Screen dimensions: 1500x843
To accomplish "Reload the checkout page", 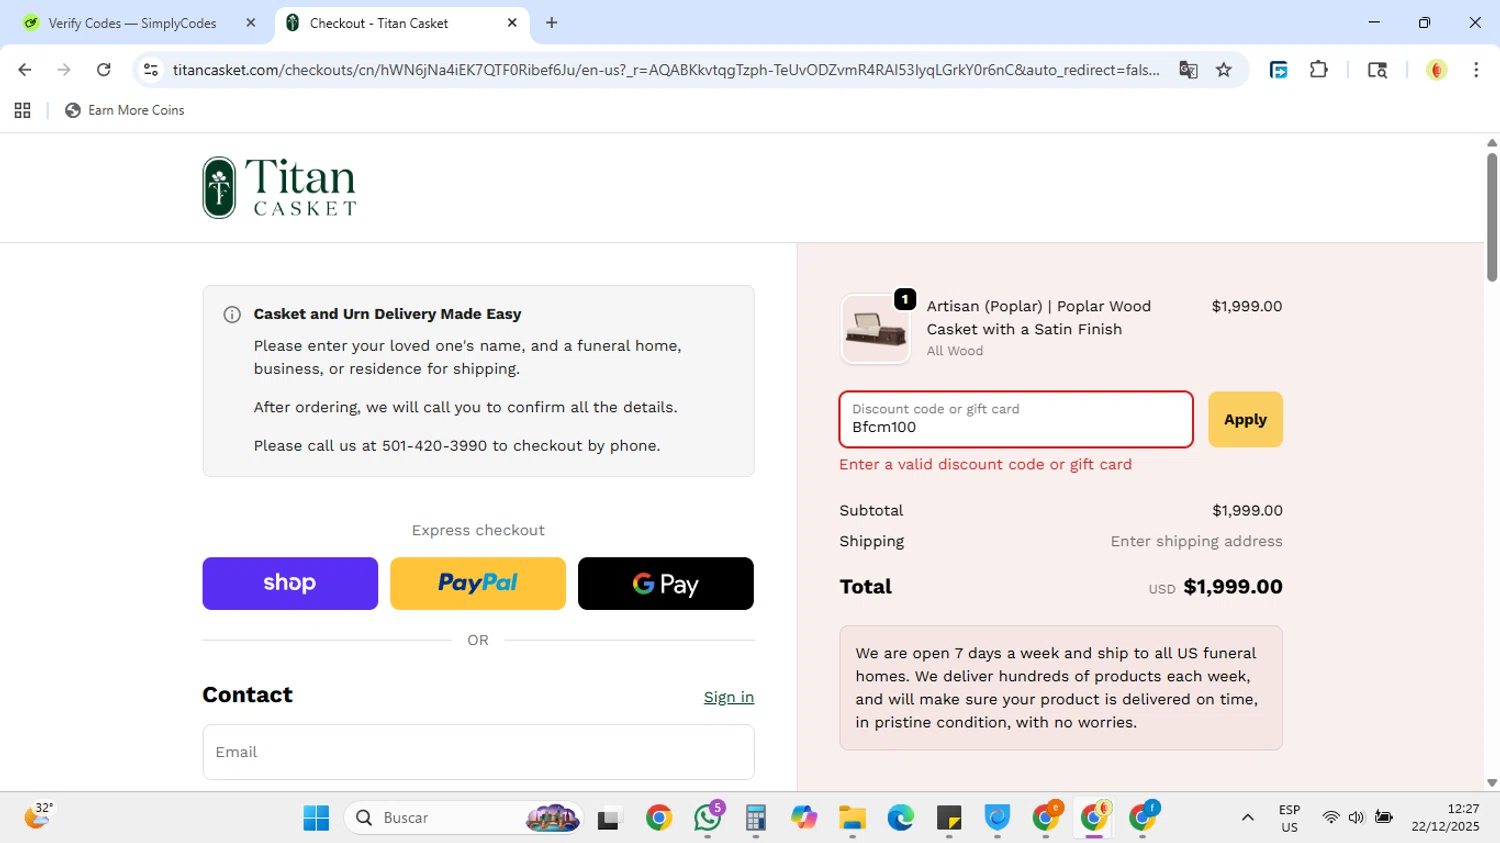I will coord(104,70).
